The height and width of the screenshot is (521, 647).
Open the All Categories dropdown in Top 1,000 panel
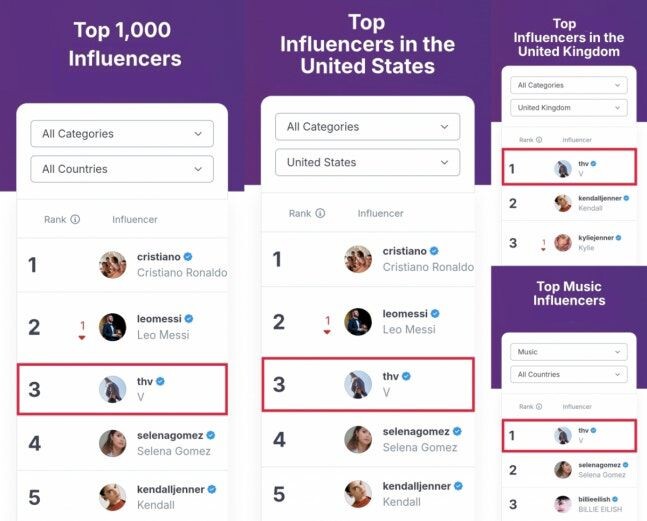pyautogui.click(x=122, y=134)
